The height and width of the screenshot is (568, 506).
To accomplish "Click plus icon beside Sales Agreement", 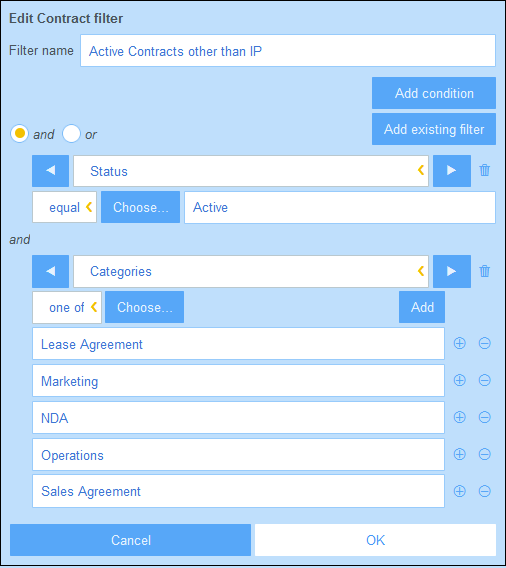I will click(460, 491).
